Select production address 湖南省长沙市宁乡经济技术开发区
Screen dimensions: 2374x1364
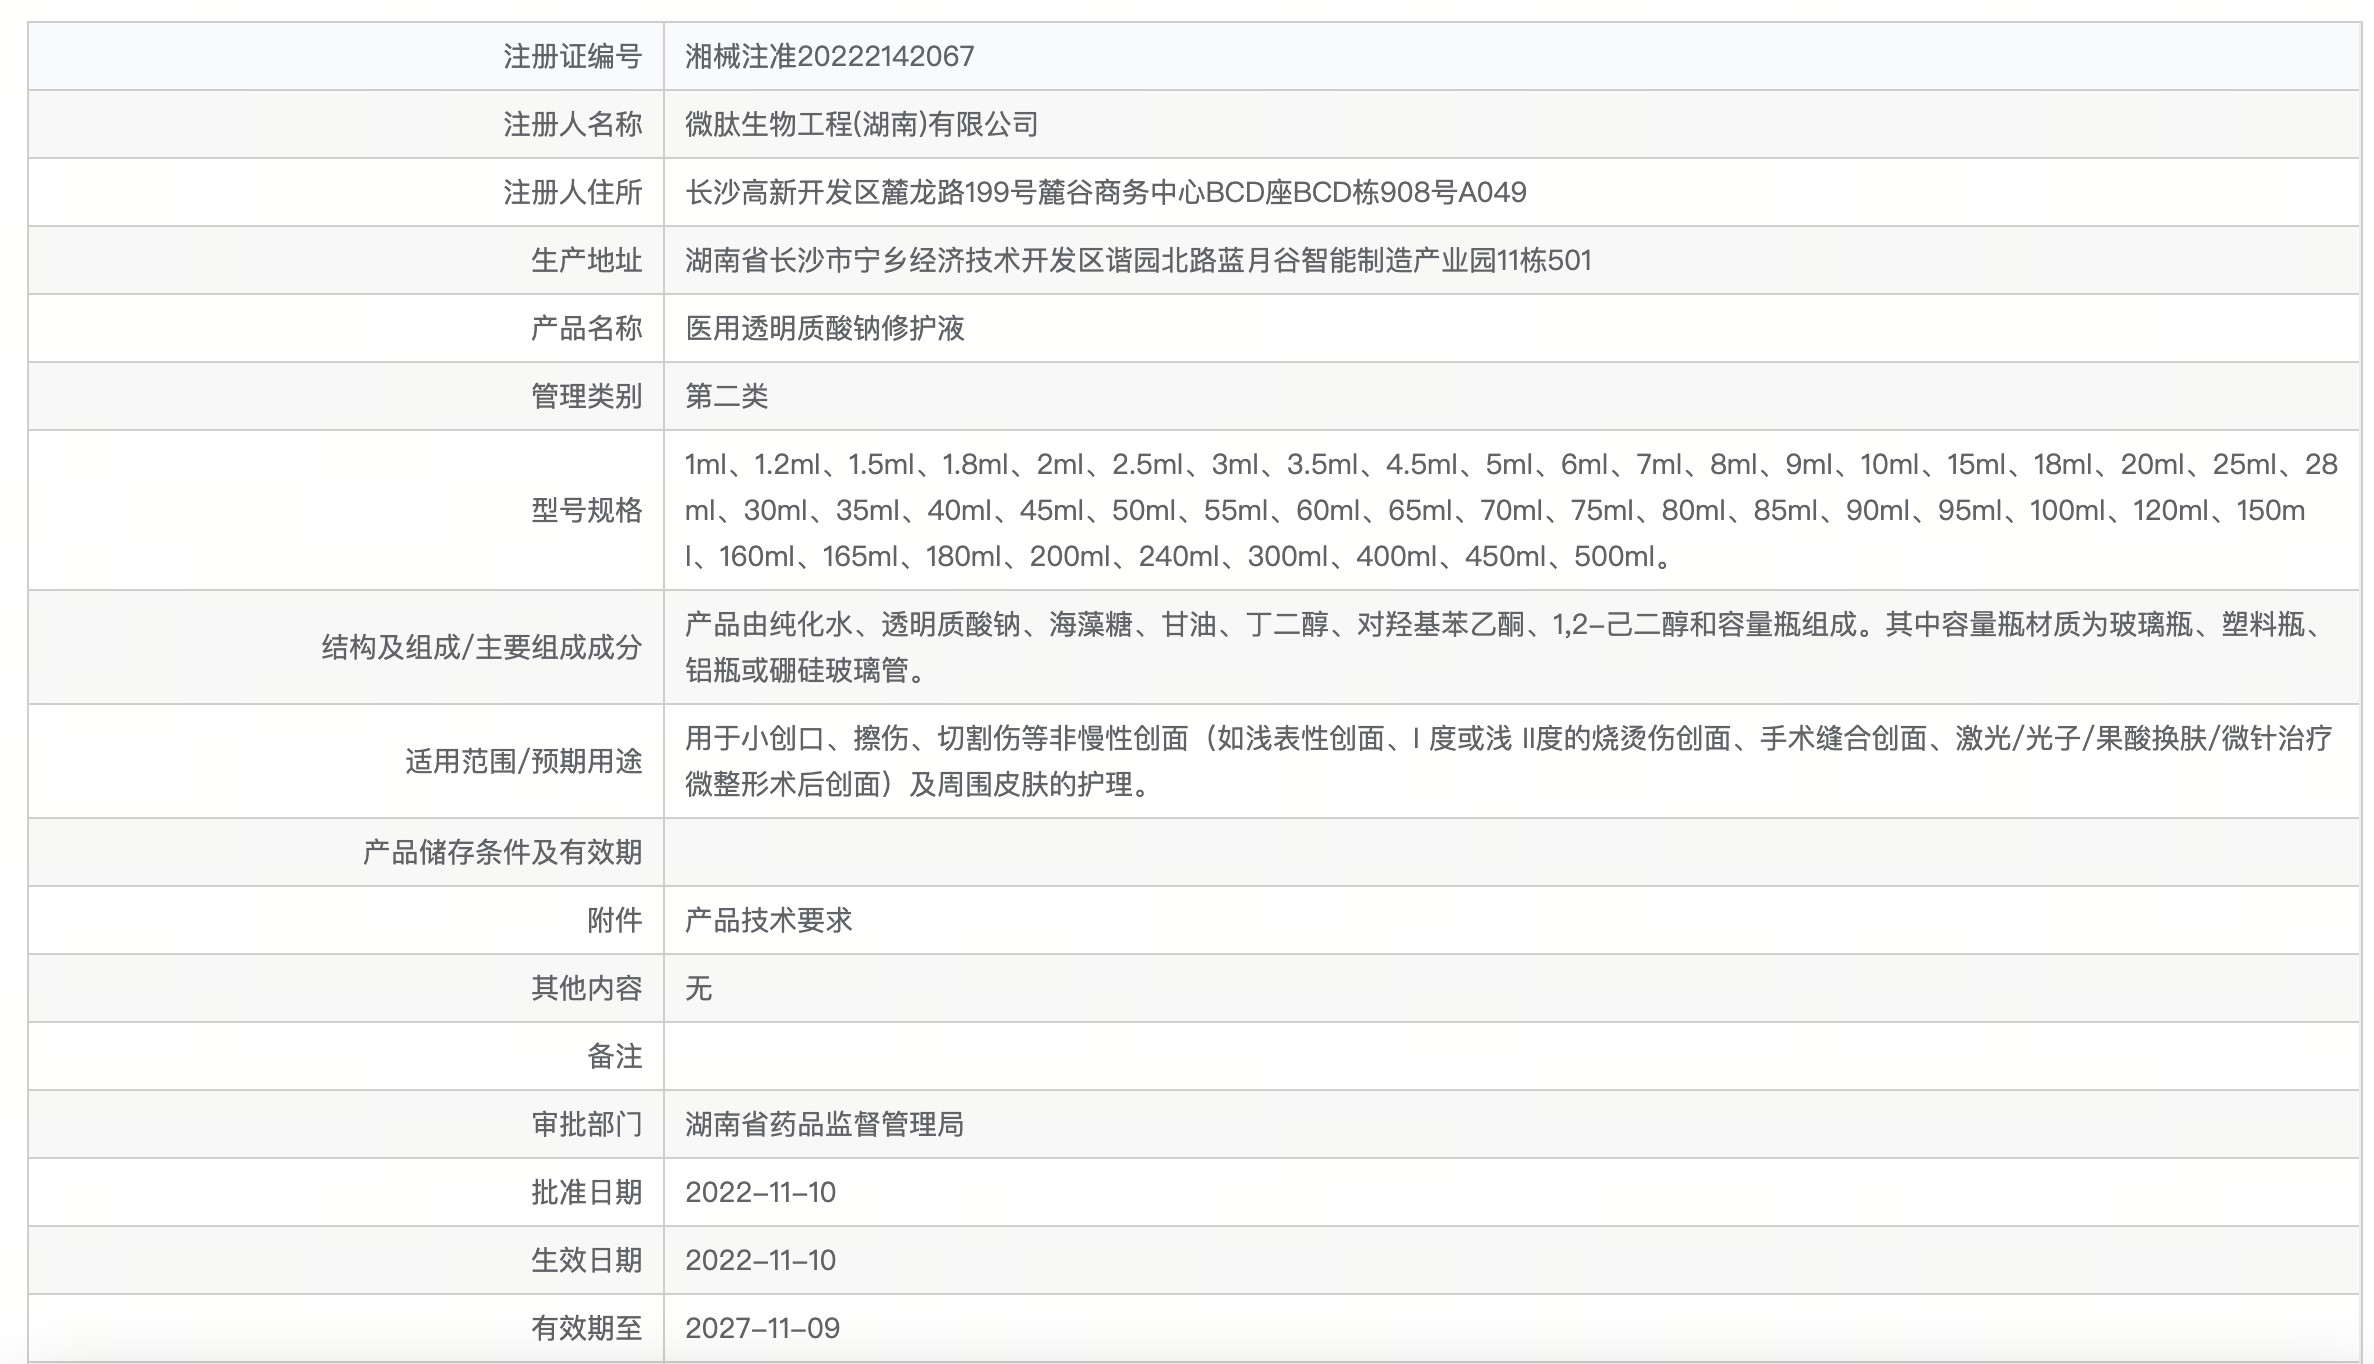[x=1138, y=260]
